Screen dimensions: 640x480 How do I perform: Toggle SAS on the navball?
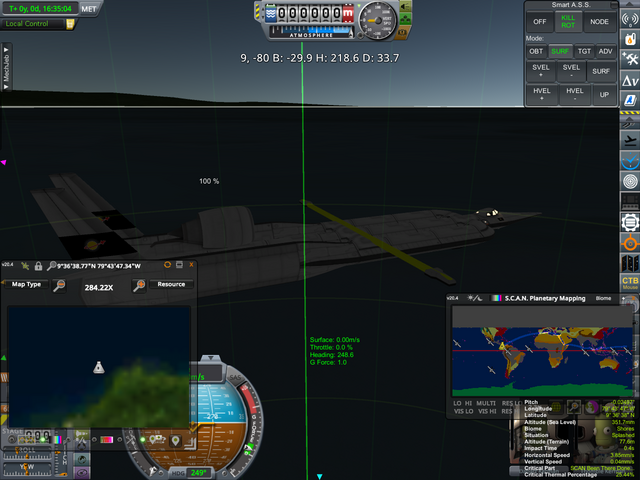(236, 378)
